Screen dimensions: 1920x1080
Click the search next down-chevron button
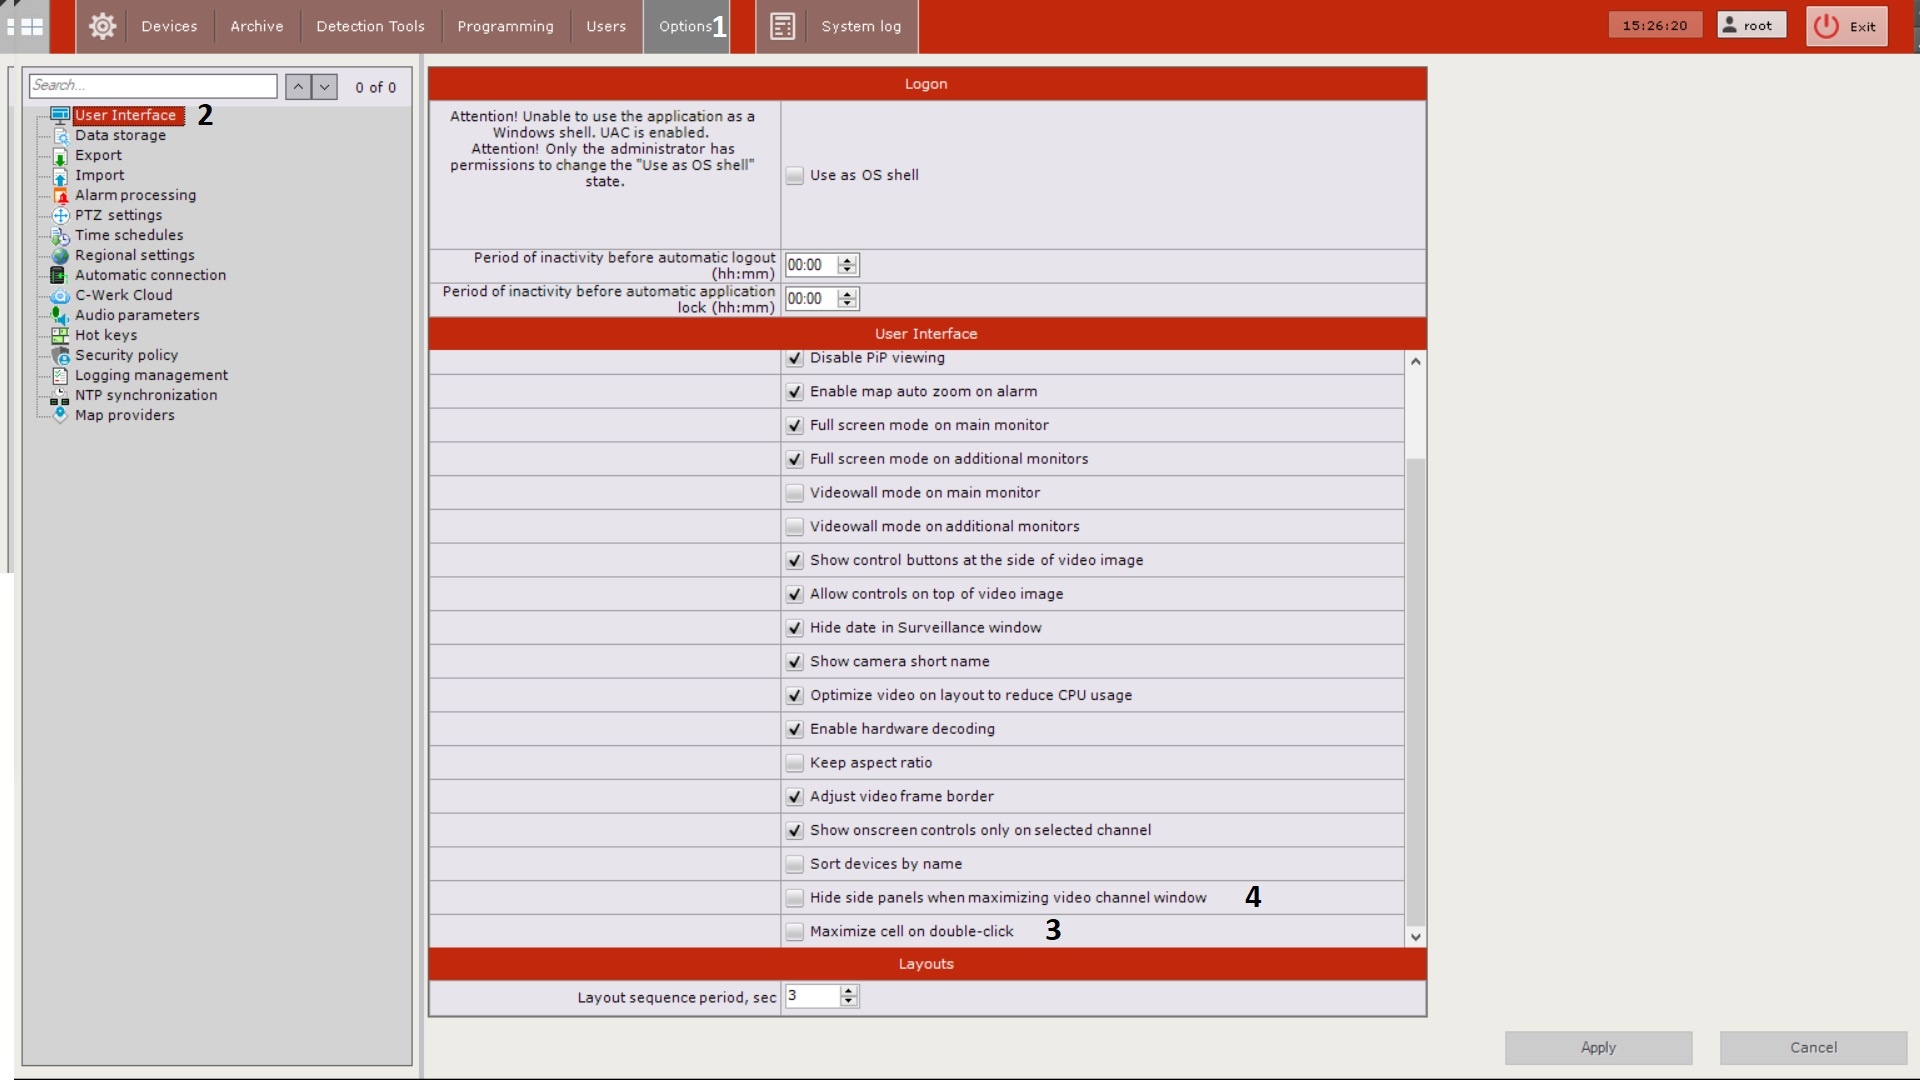pos(324,87)
